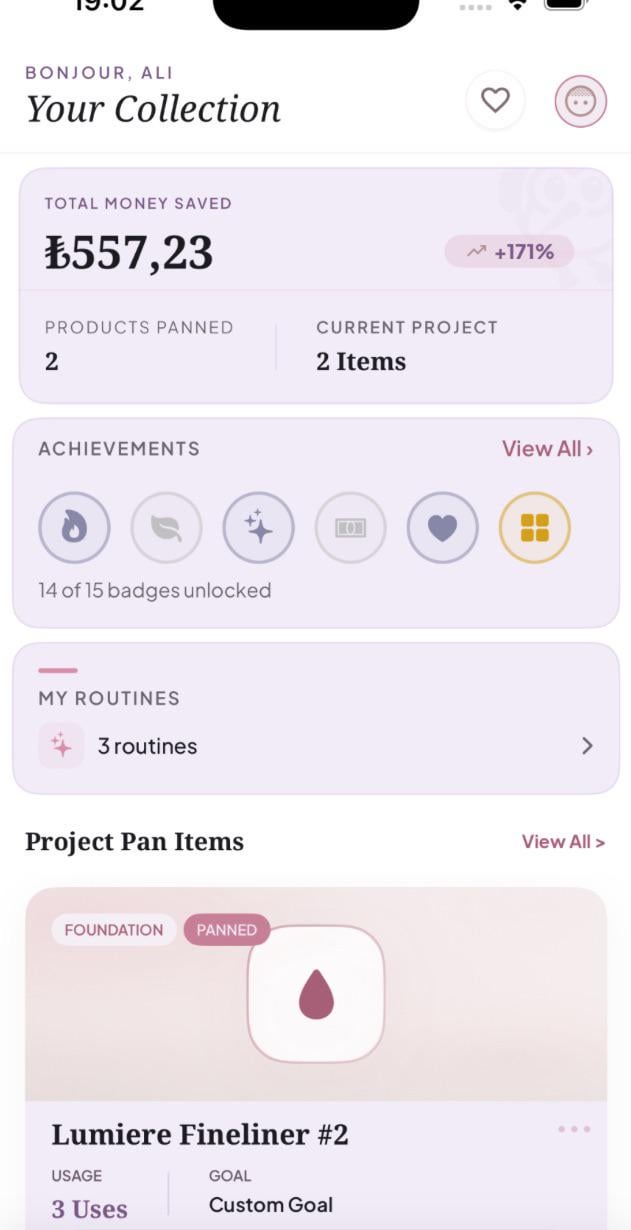Select the flame streak achievement badge

[x=74, y=528]
